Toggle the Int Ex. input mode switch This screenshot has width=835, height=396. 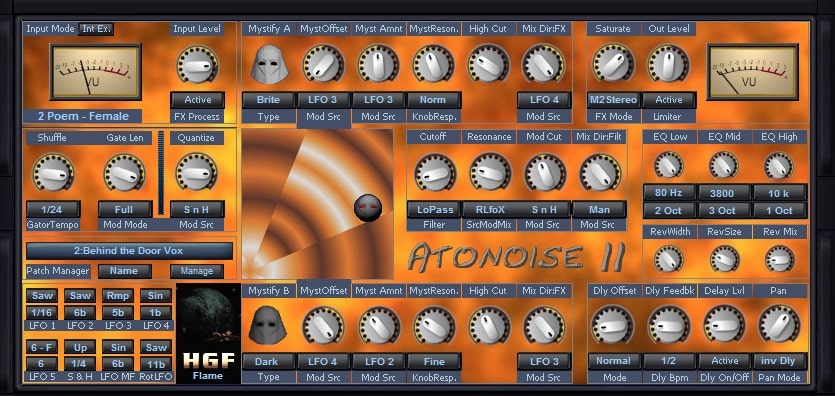pyautogui.click(x=96, y=29)
